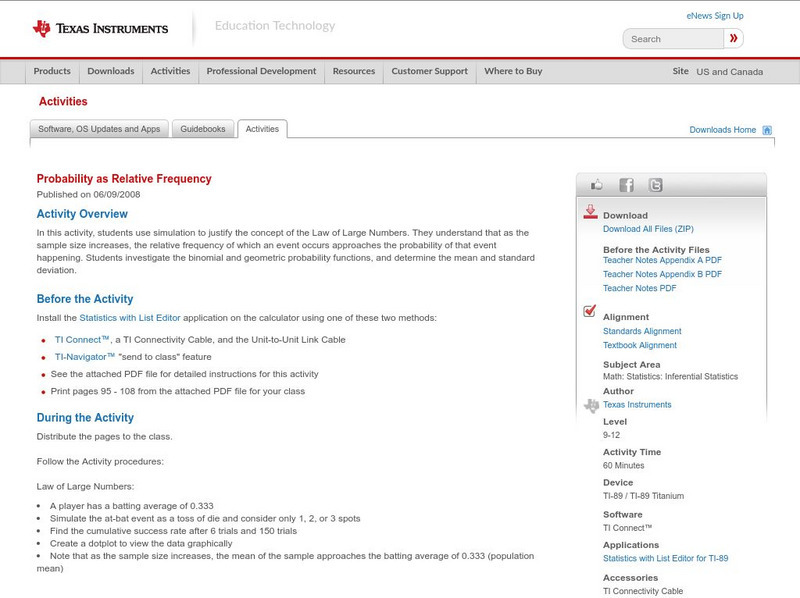Click the TI-89 / TI-89 Titanium device text
This screenshot has width=800, height=598.
click(643, 496)
